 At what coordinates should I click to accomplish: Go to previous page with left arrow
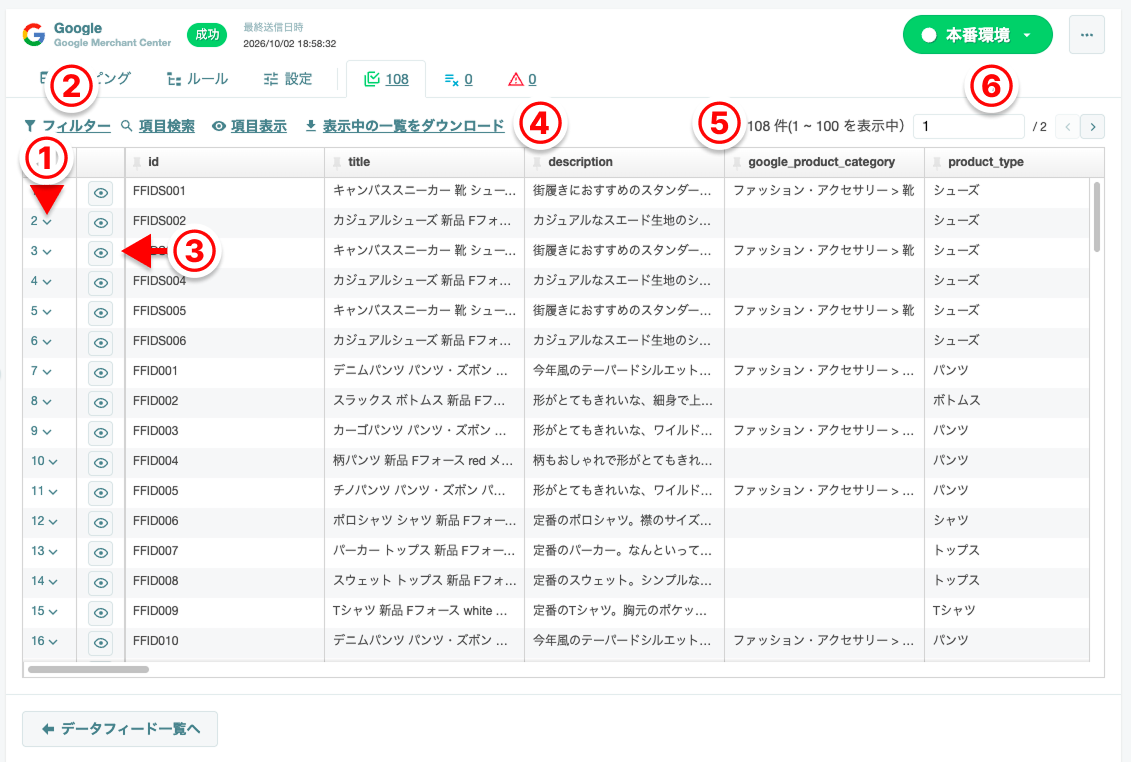[x=1067, y=126]
